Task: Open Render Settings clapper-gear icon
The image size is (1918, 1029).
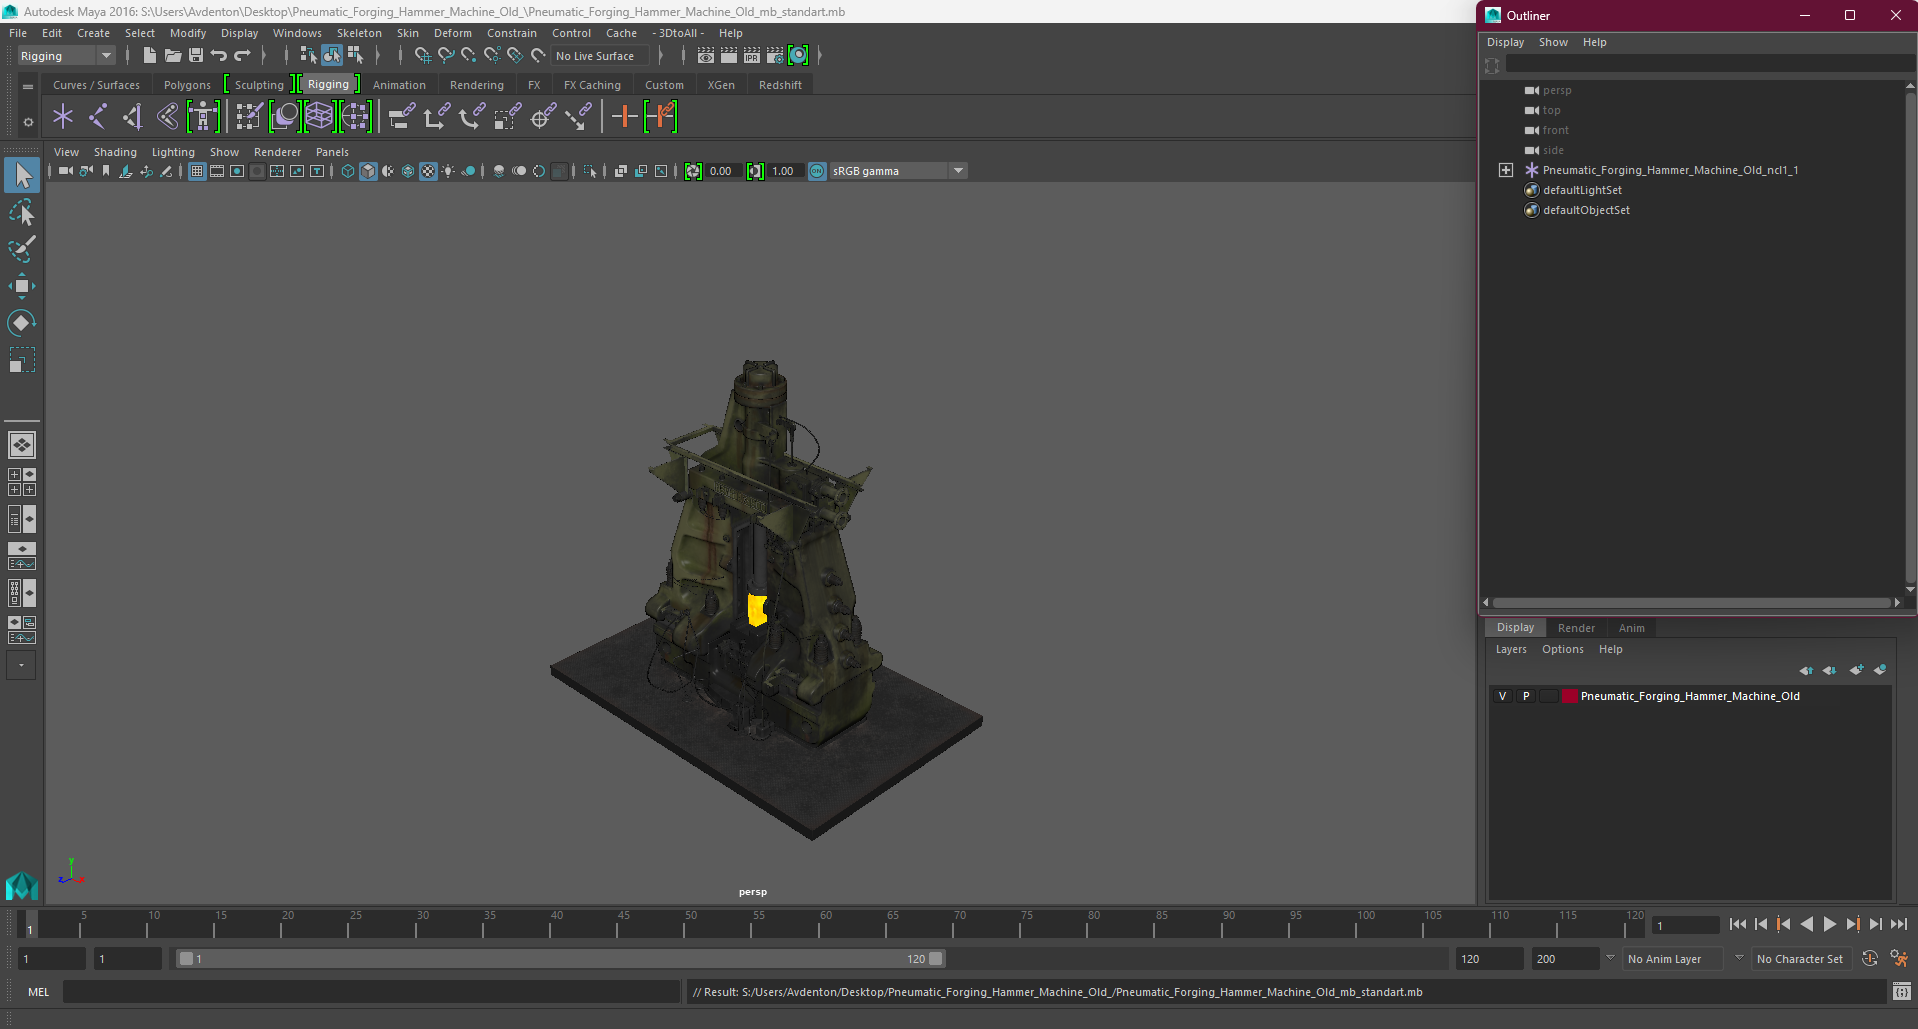Action: tap(775, 56)
